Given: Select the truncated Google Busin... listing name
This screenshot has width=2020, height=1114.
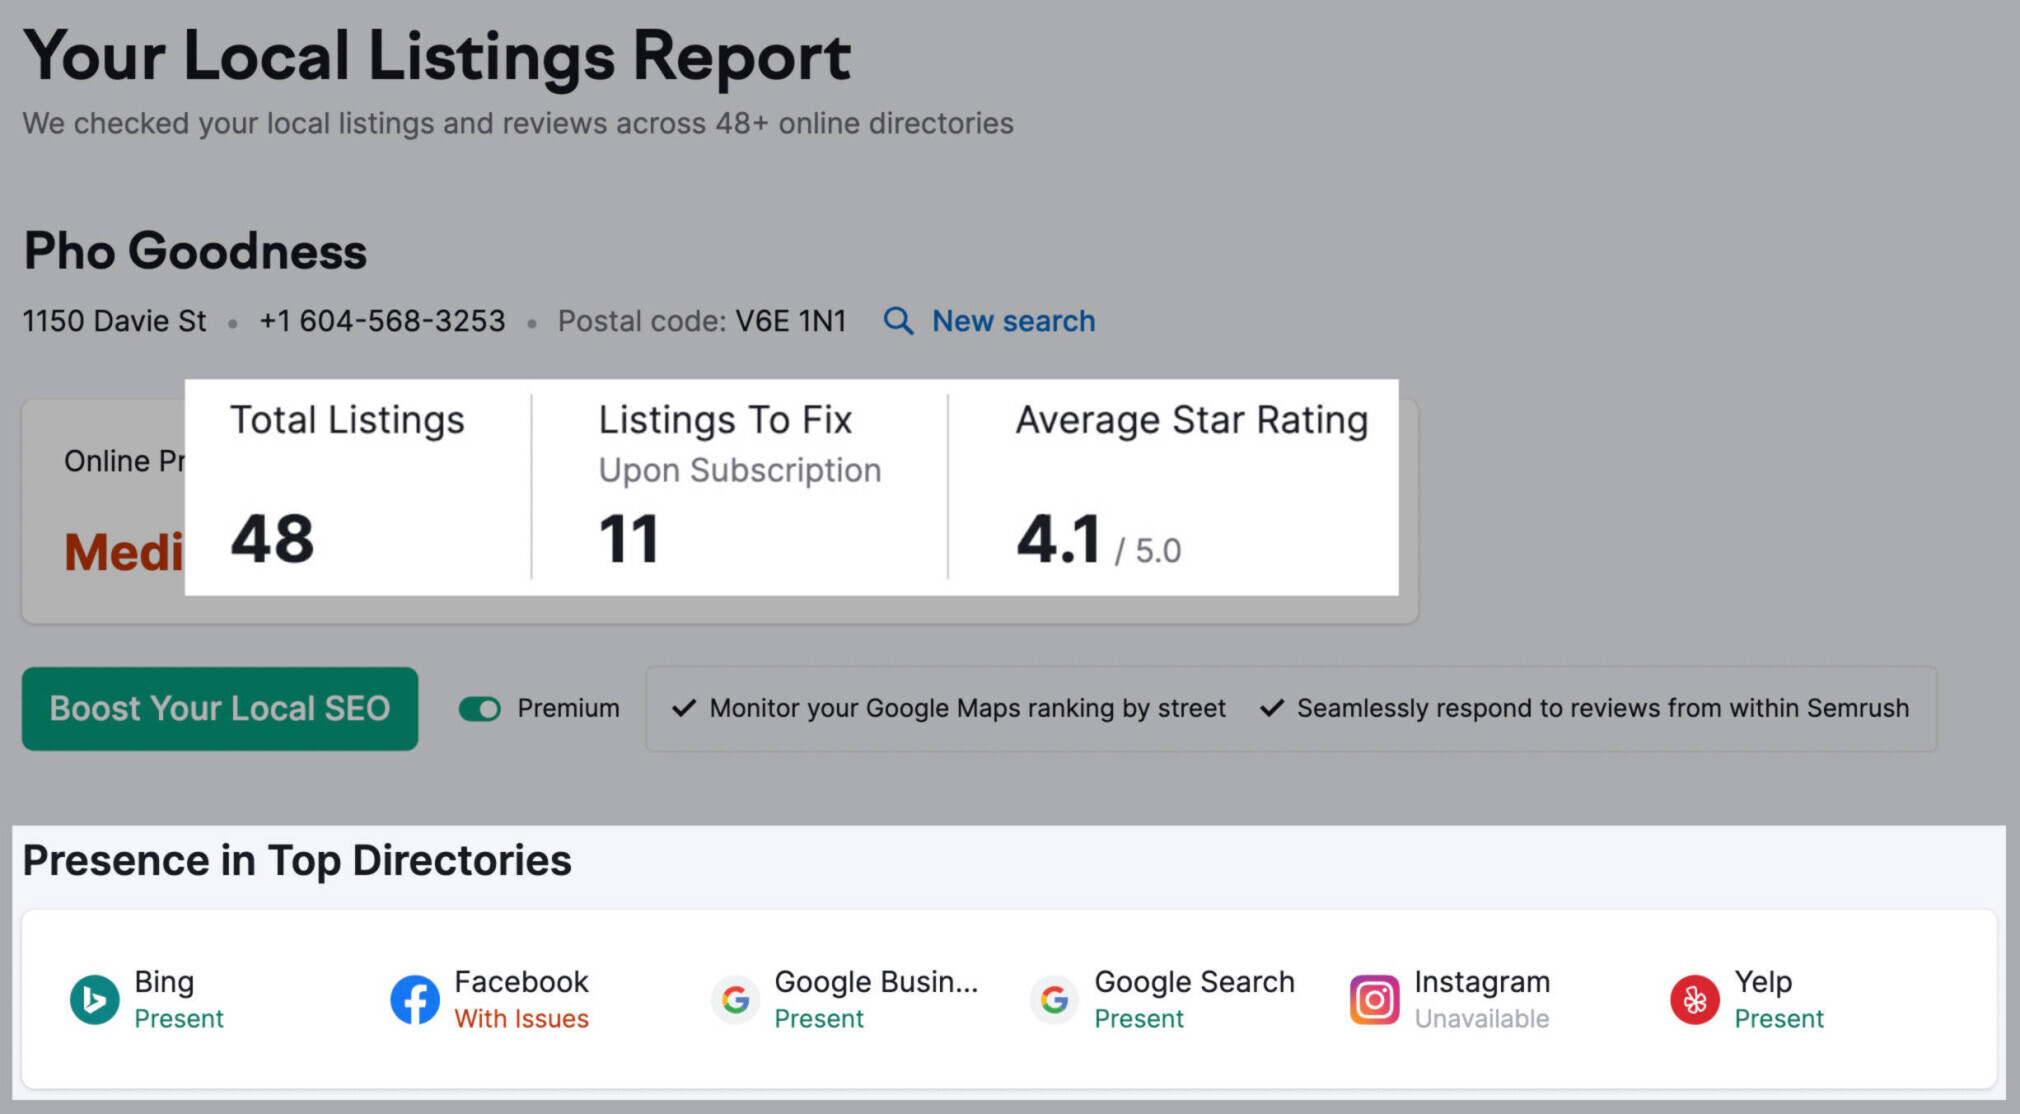Looking at the screenshot, I should point(876,982).
